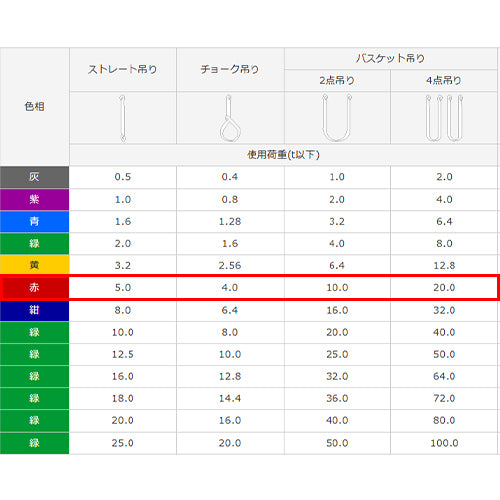Click the choke hitch sling diagram icon
The height and width of the screenshot is (500, 500).
(x=230, y=118)
